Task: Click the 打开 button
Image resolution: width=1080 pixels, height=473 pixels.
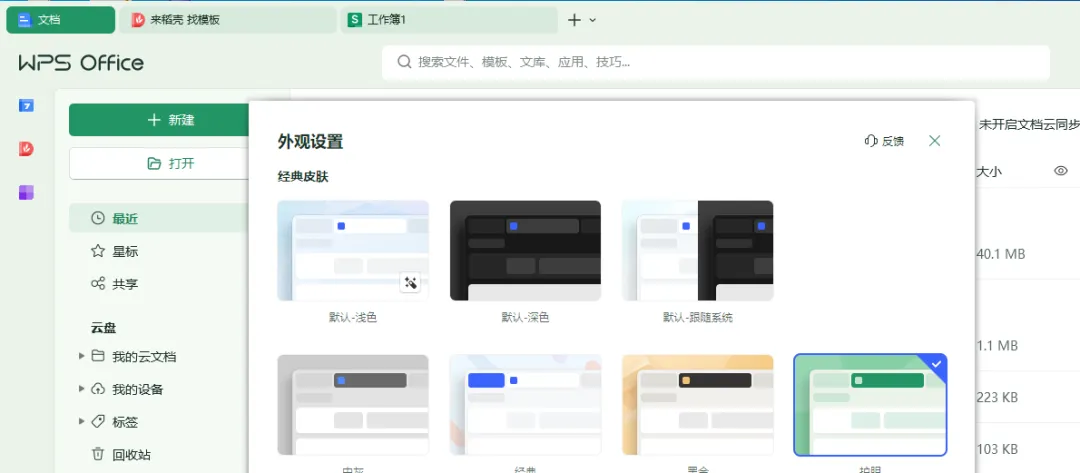Action: tap(158, 163)
